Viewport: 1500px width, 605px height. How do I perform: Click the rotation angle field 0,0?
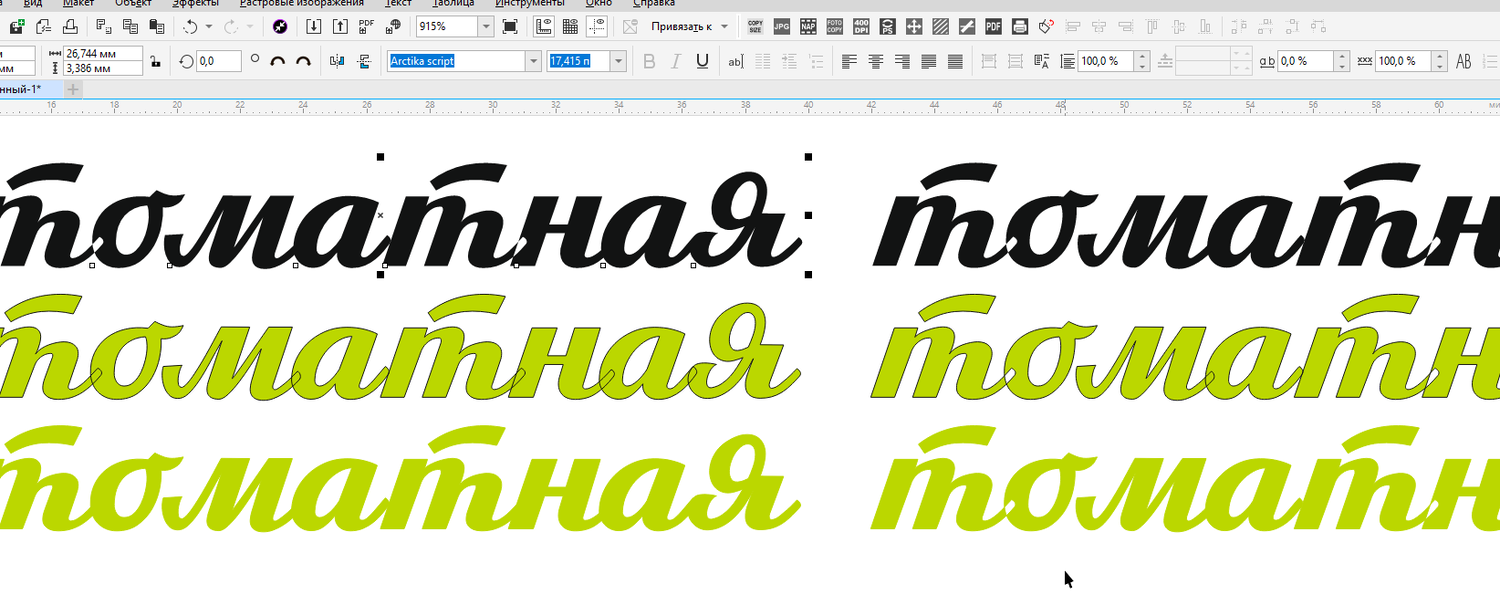click(x=219, y=61)
